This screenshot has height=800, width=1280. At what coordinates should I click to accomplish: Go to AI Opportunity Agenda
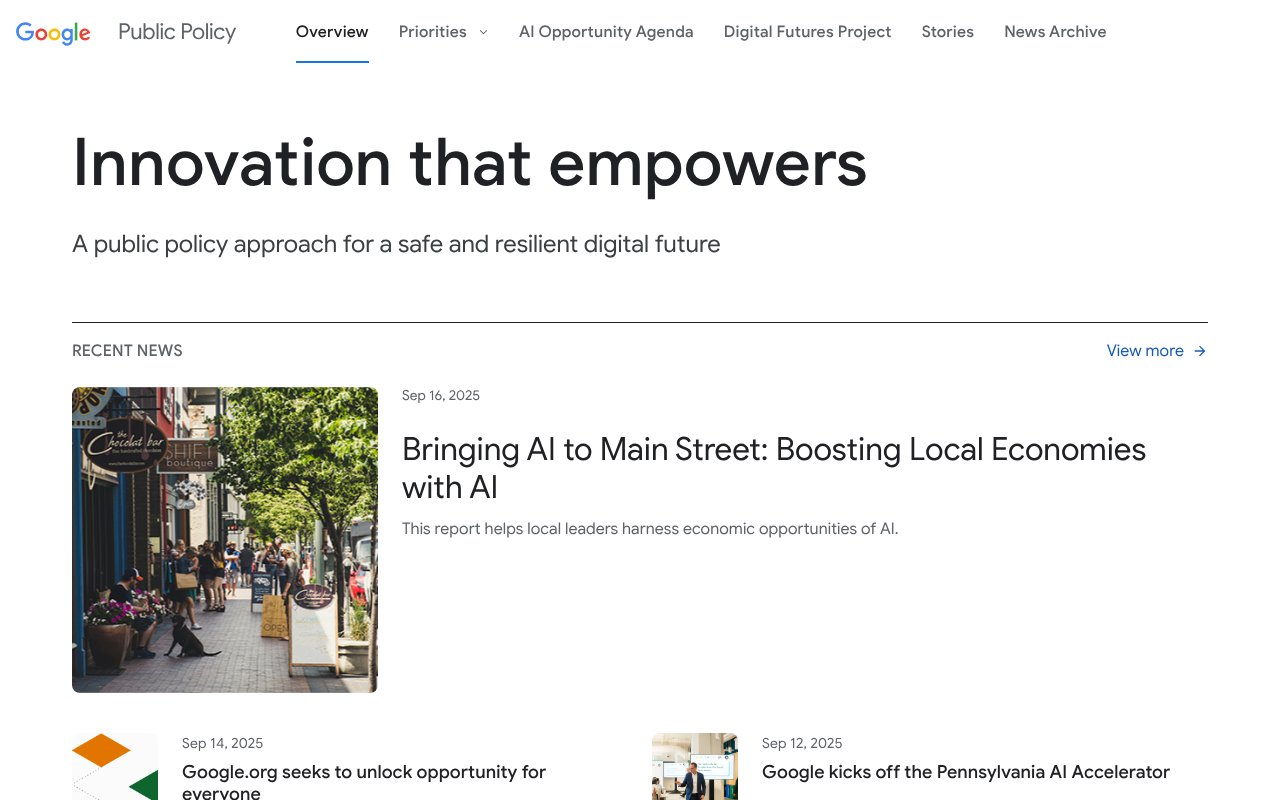[606, 32]
